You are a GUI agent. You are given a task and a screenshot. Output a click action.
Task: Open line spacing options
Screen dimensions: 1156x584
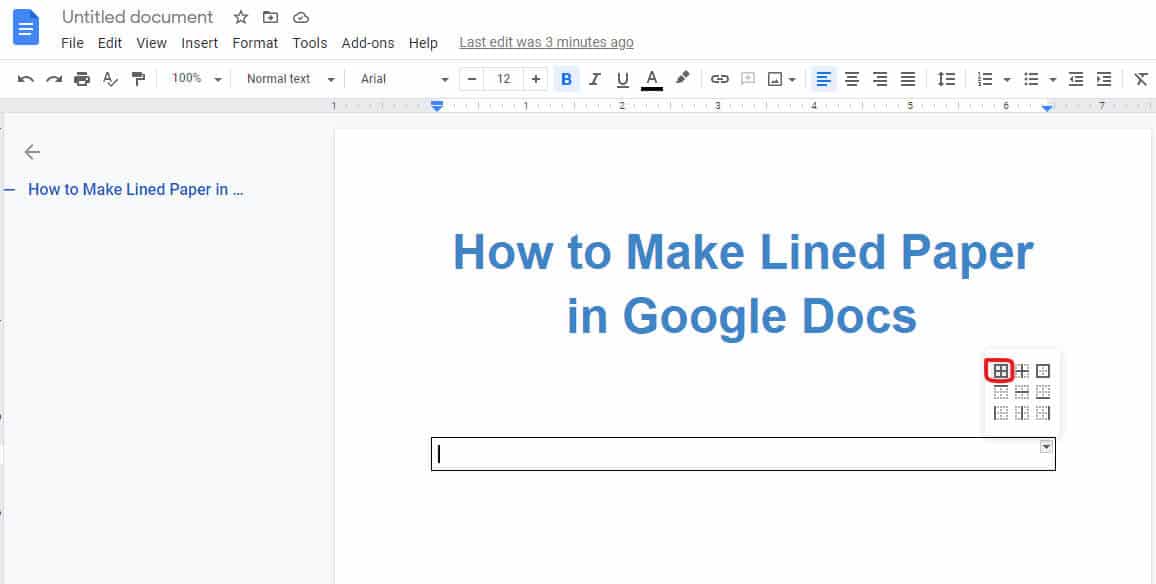pyautogui.click(x=946, y=79)
